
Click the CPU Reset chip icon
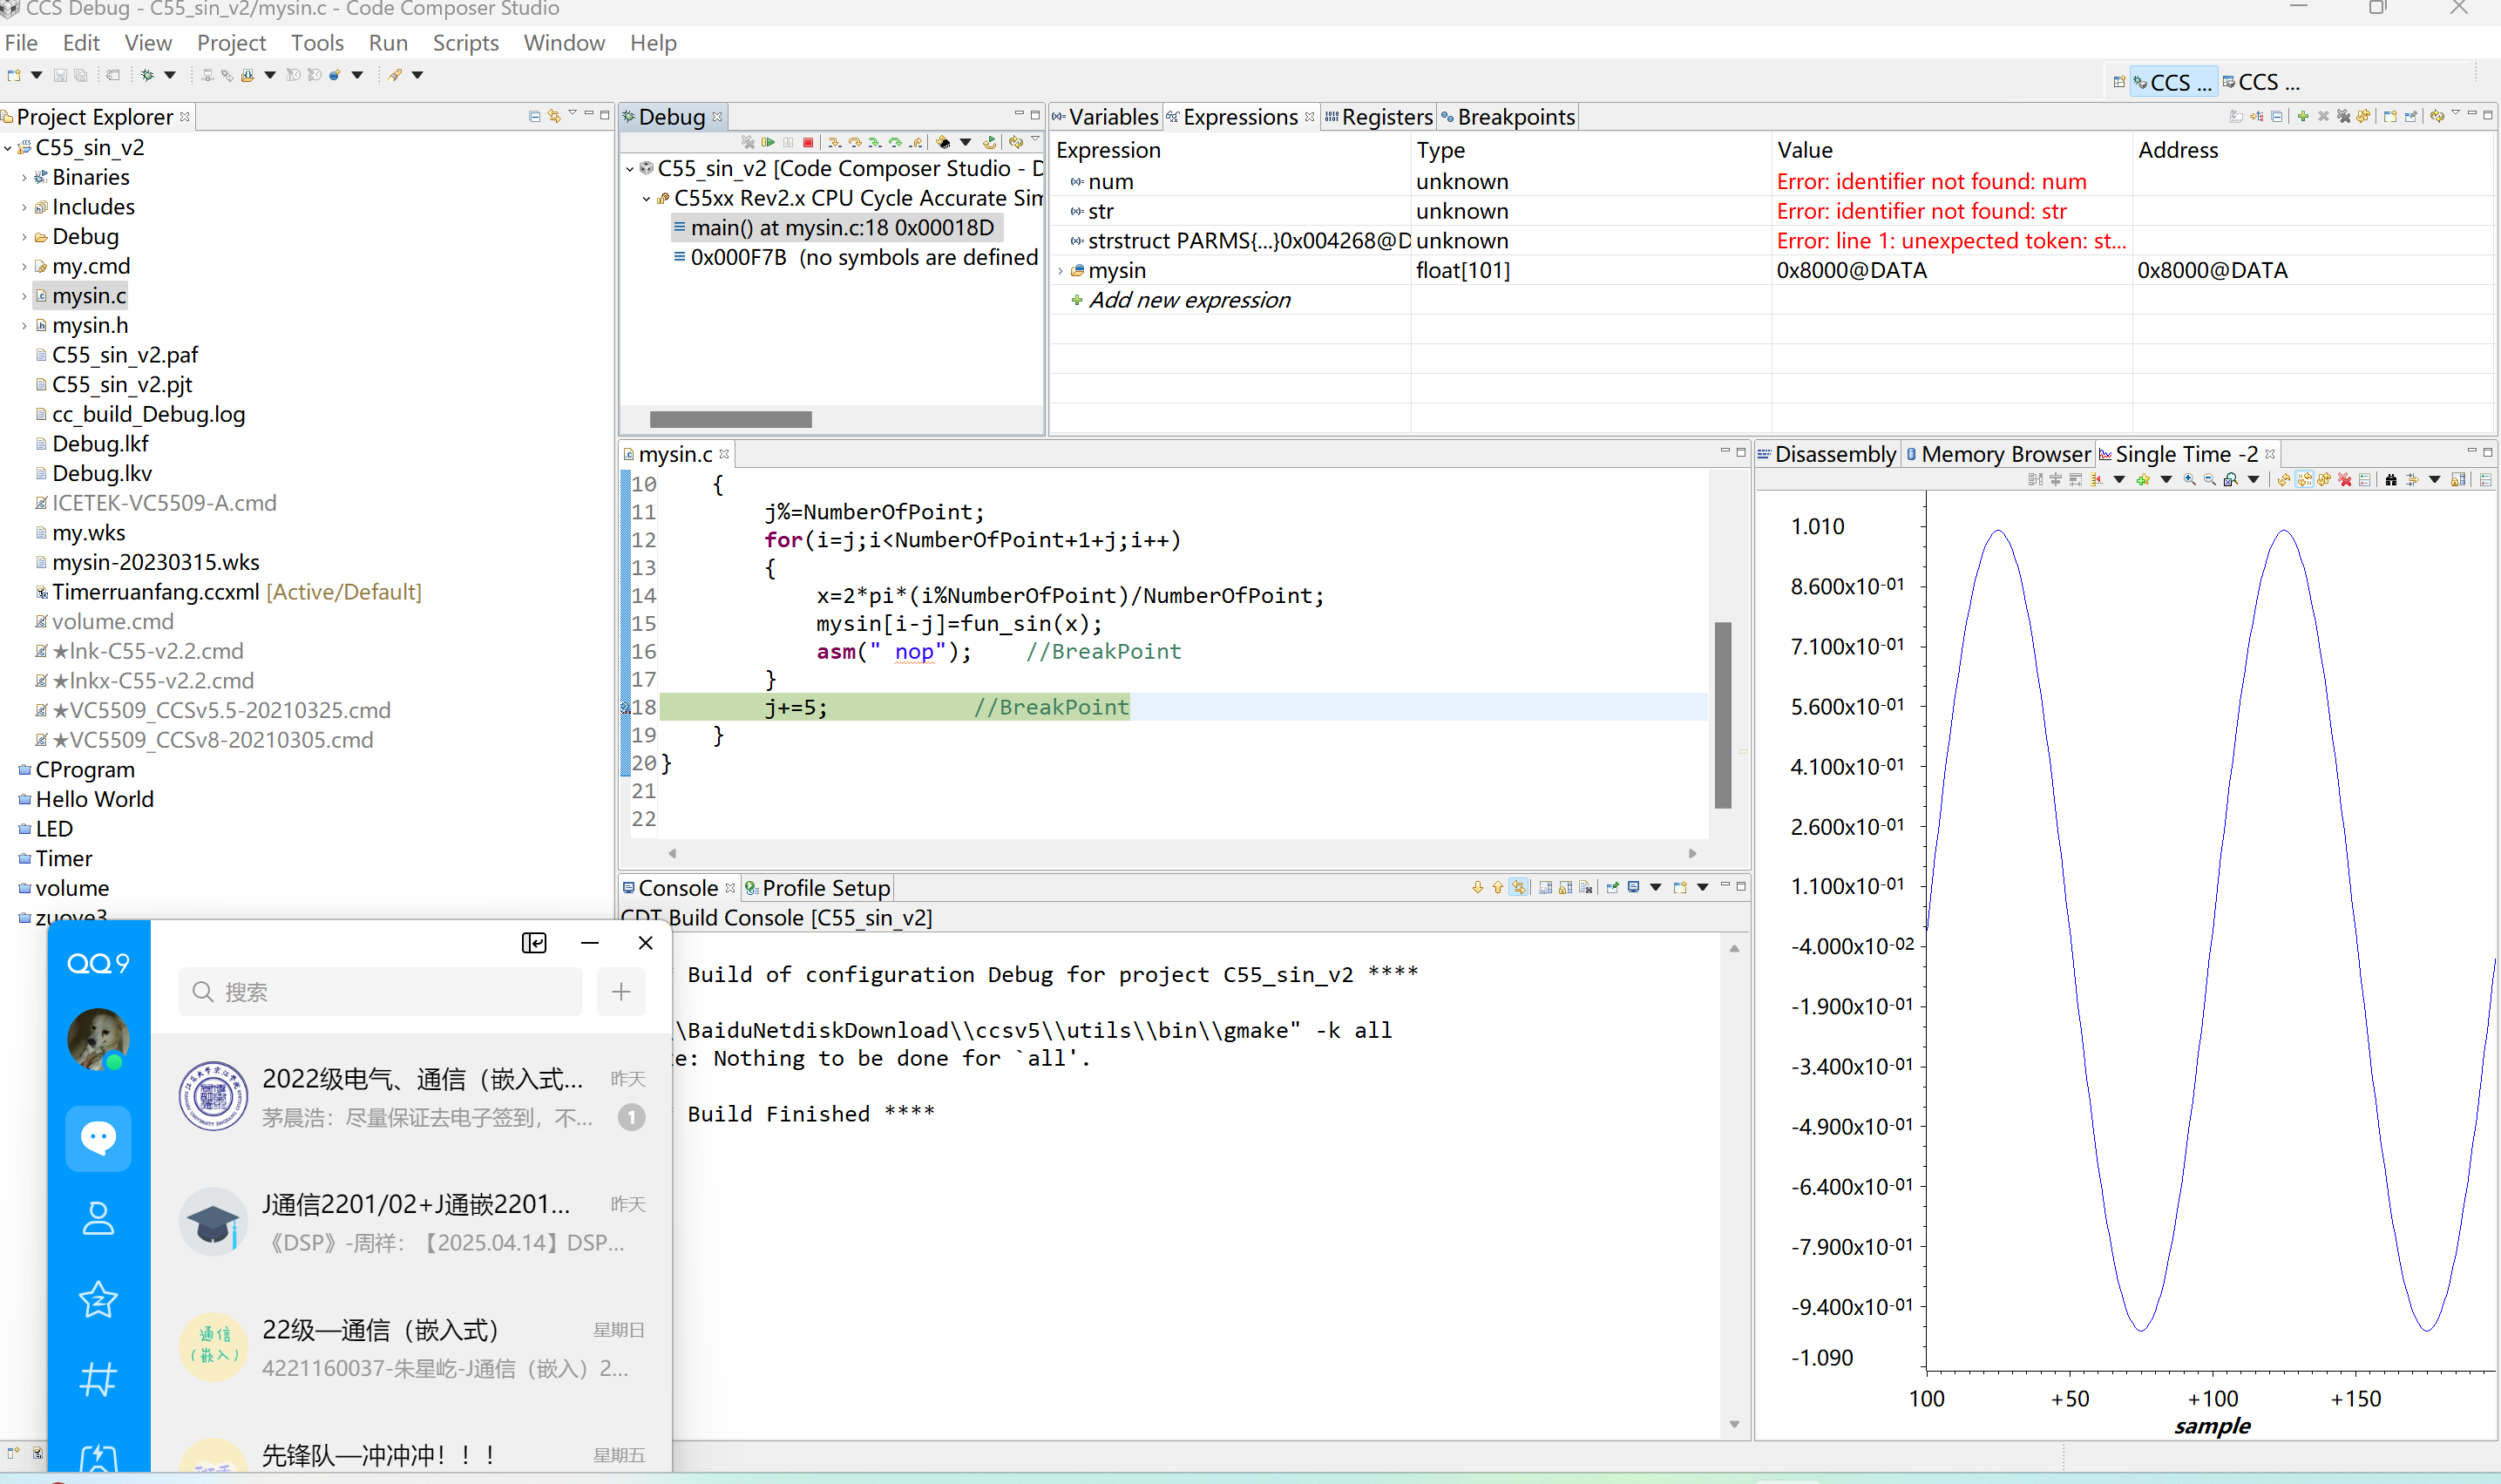click(x=943, y=142)
